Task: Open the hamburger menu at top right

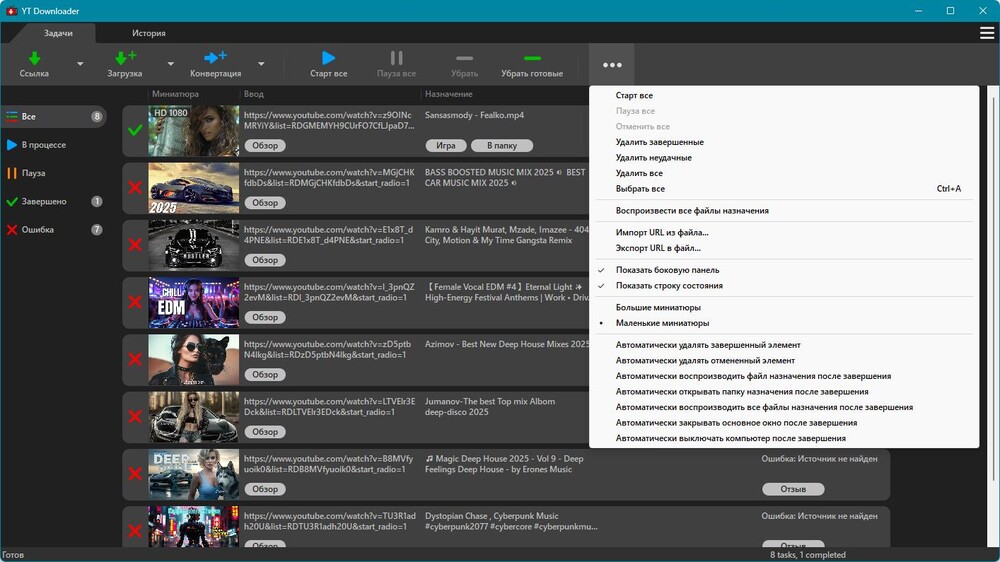Action: [x=986, y=33]
